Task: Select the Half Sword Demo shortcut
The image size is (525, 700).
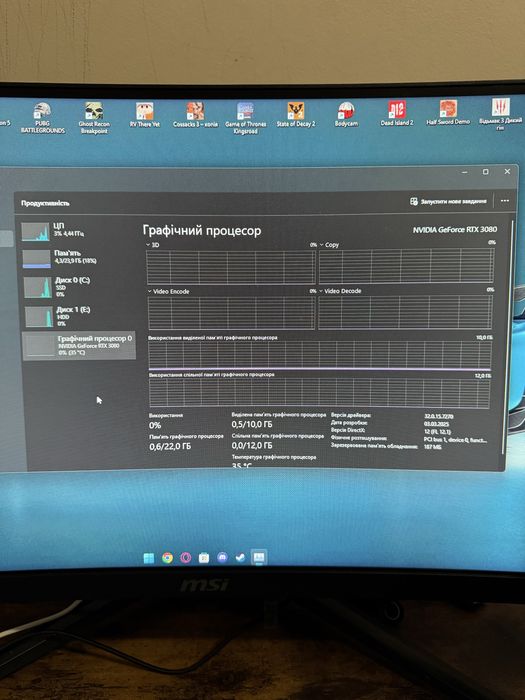Action: tap(448, 112)
